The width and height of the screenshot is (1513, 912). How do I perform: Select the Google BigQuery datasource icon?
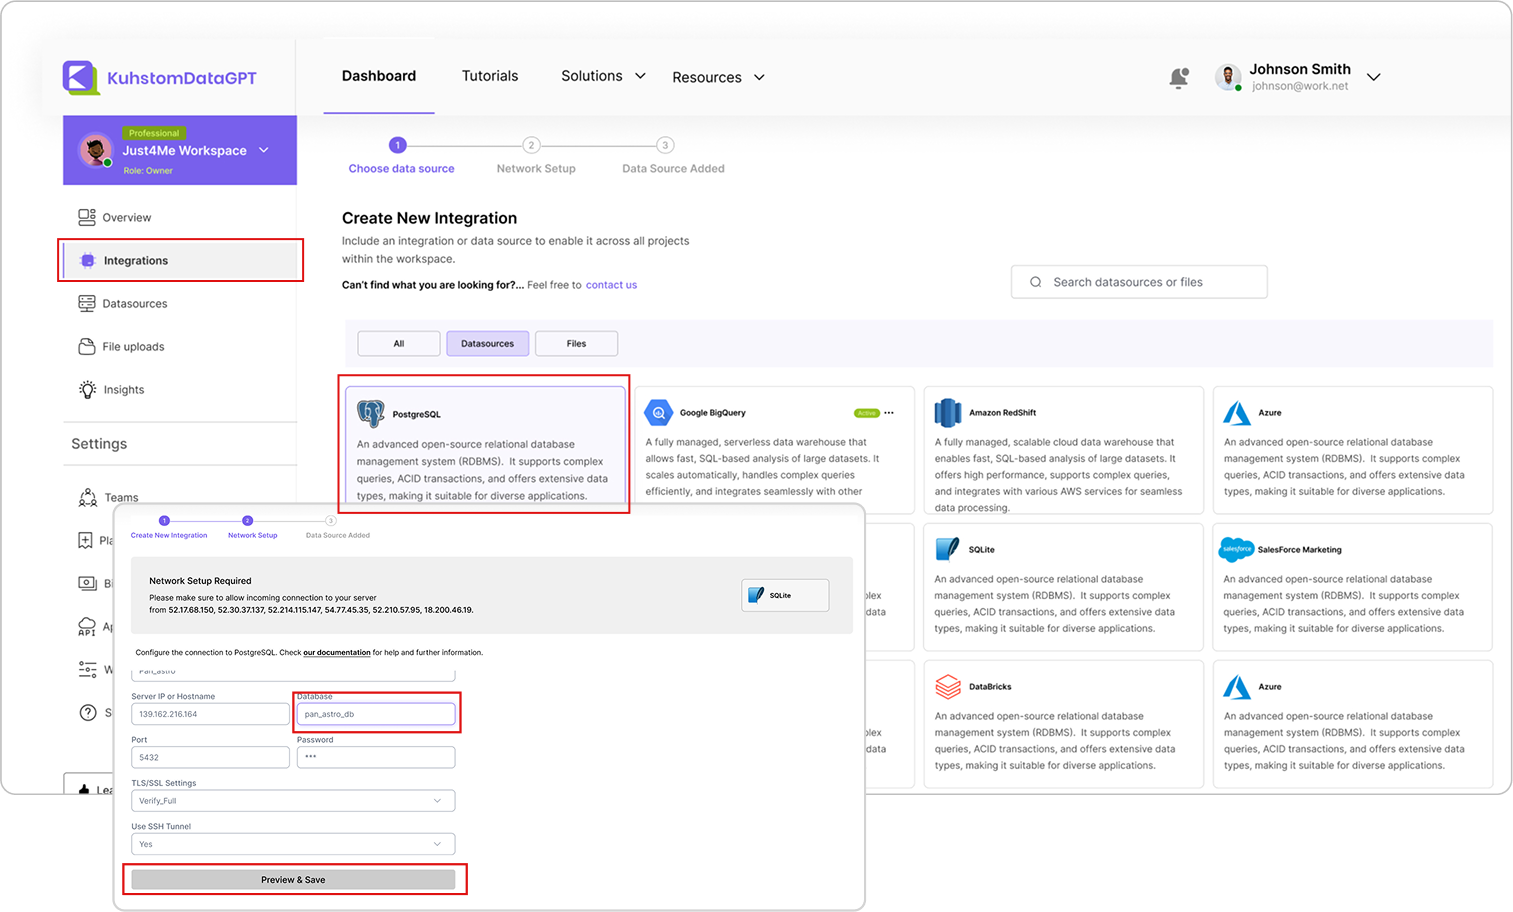point(658,412)
